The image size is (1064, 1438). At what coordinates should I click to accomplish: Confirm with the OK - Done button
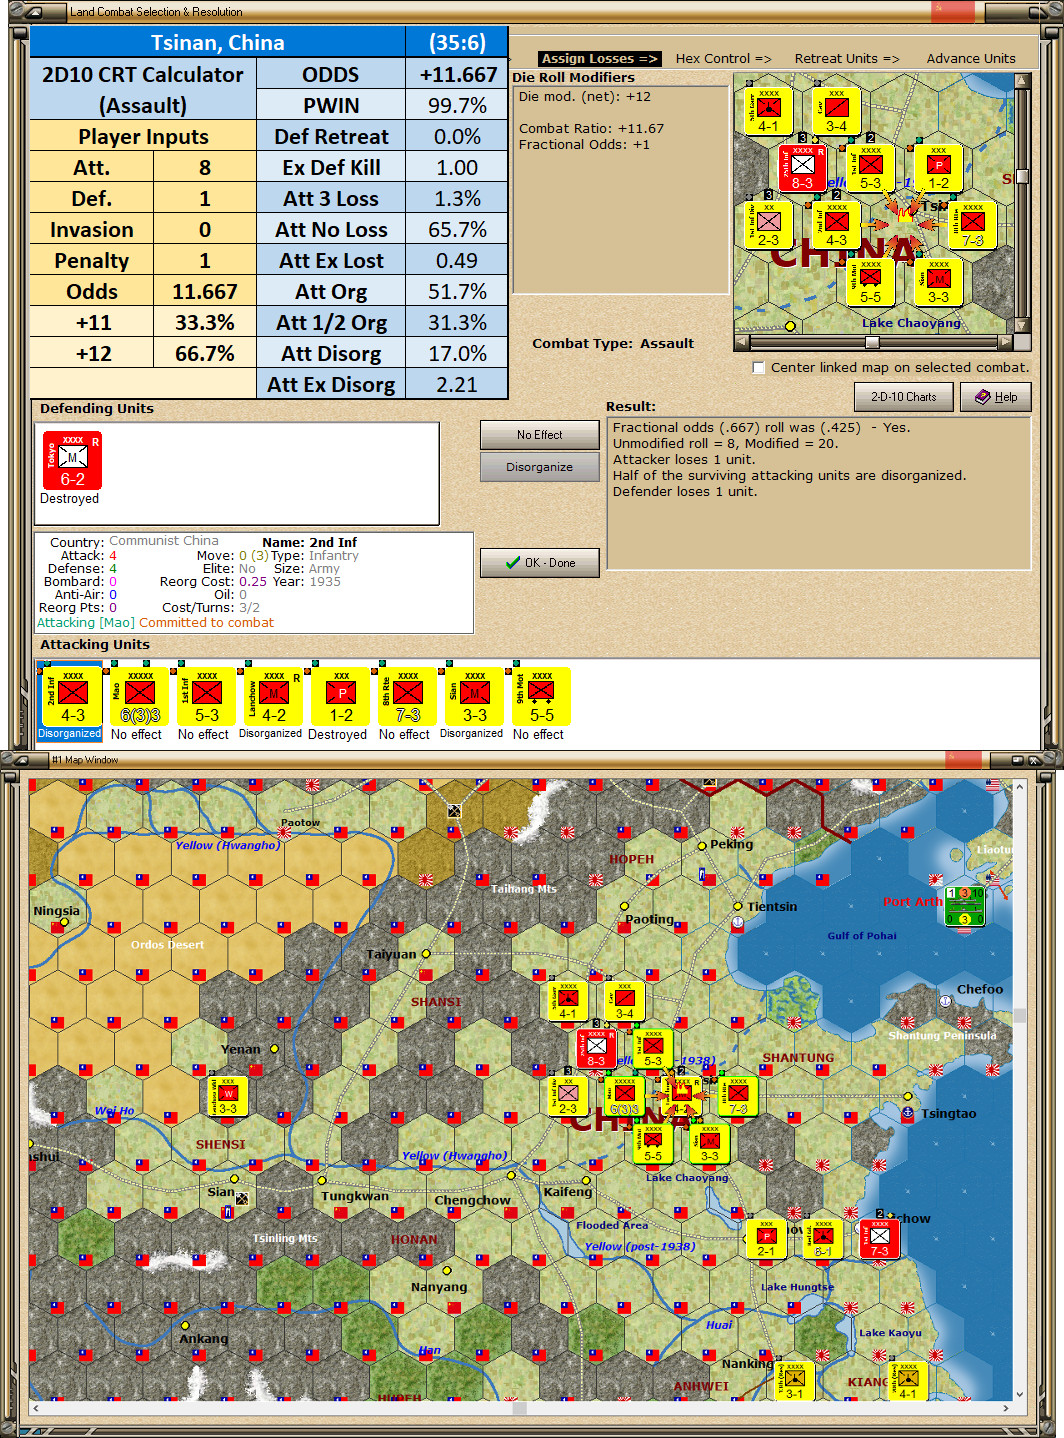540,563
